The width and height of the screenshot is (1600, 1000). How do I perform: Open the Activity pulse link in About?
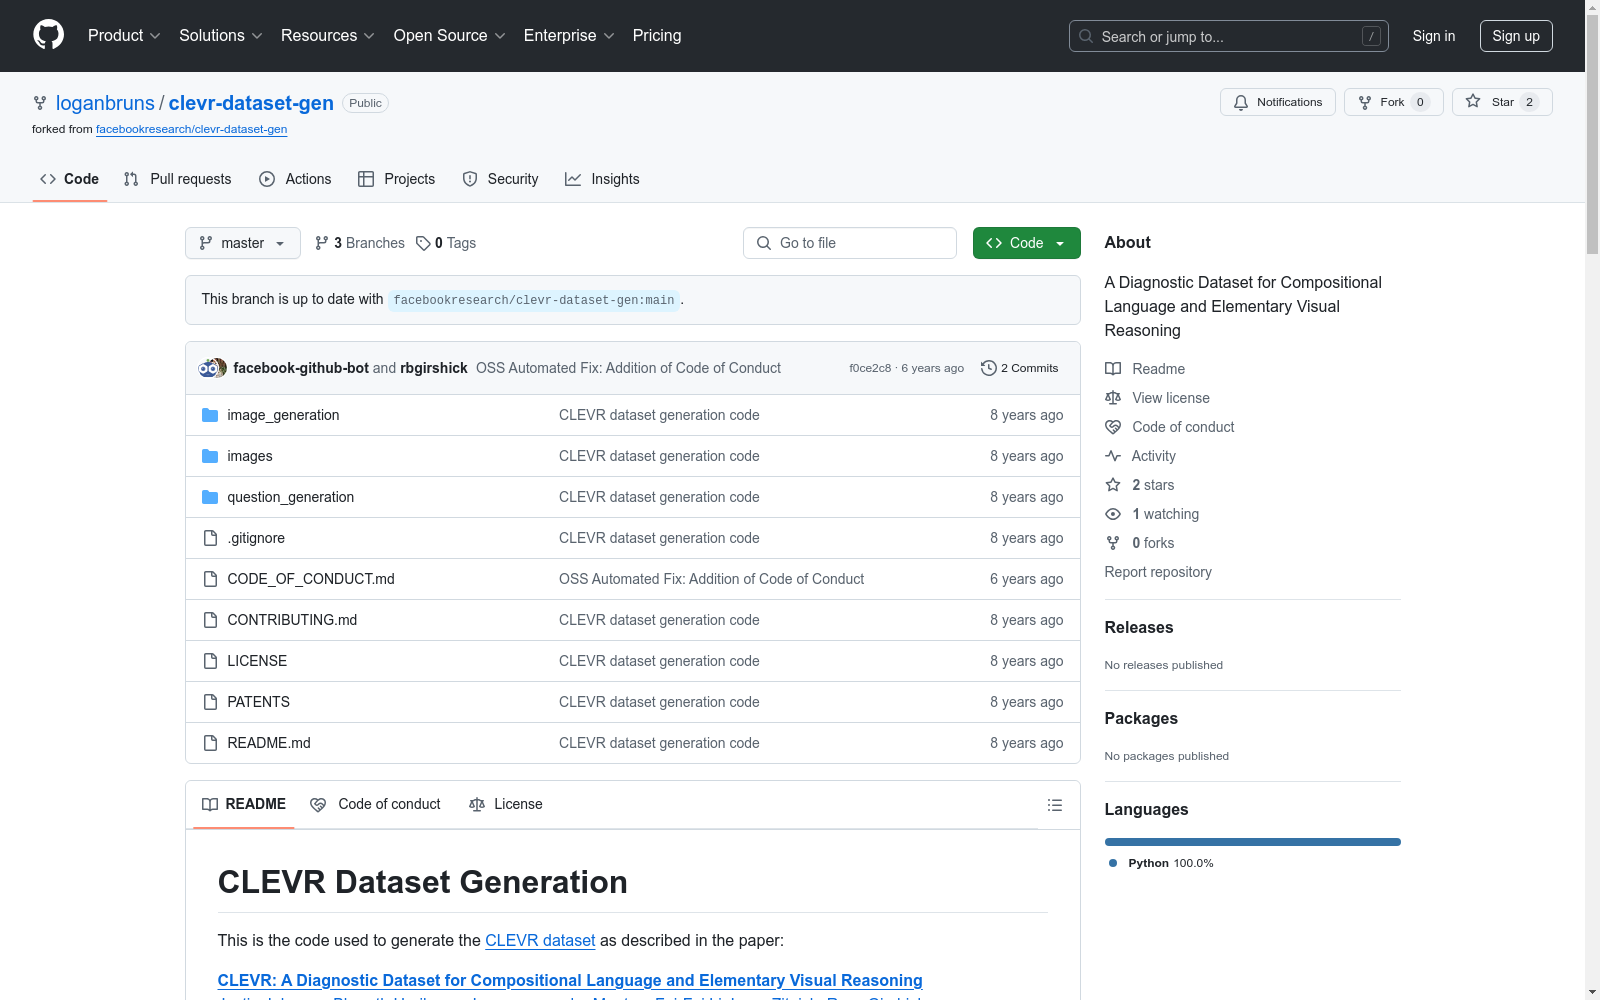point(1140,456)
